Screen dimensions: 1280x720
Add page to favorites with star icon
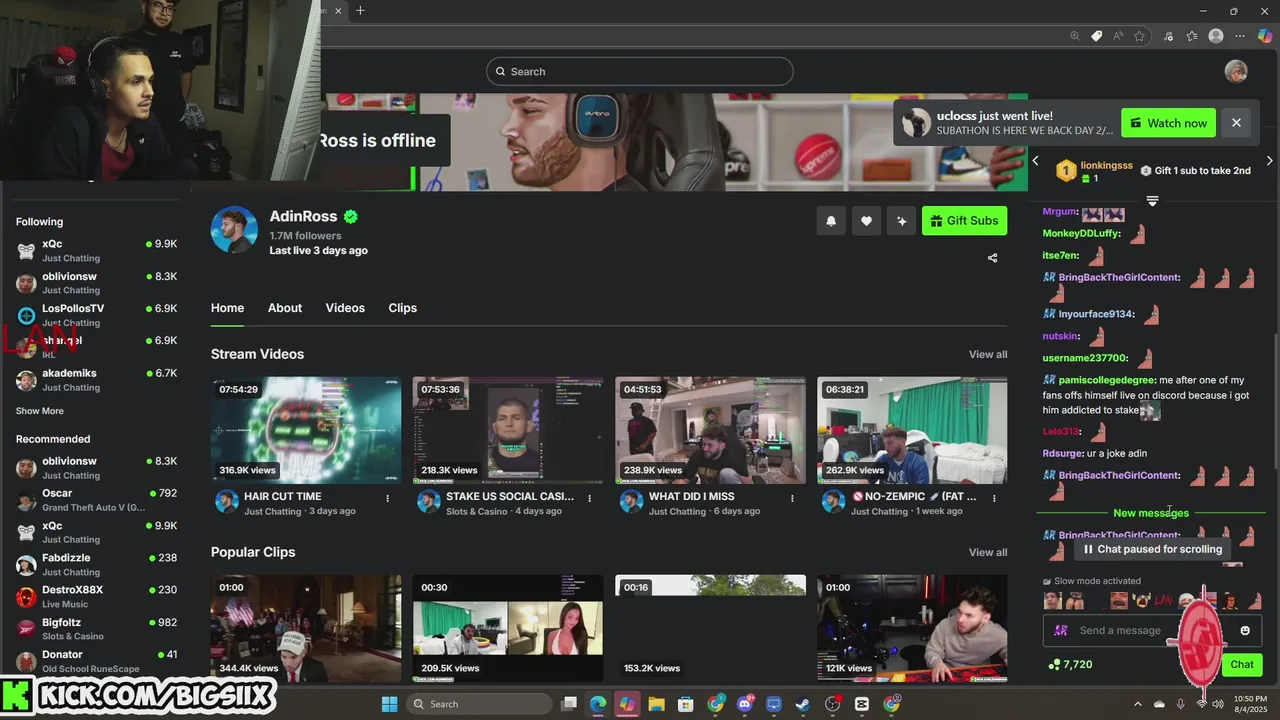coord(1140,36)
